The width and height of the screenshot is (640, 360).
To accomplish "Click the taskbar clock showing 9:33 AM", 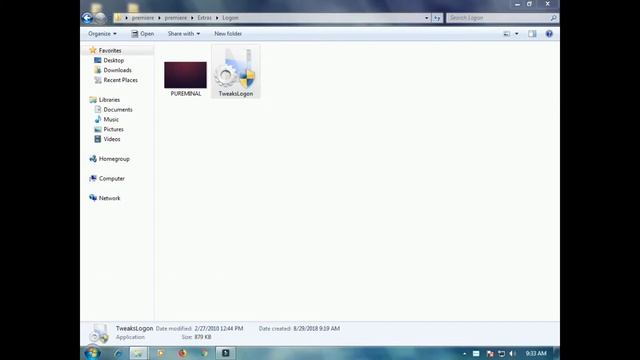I will (536, 353).
